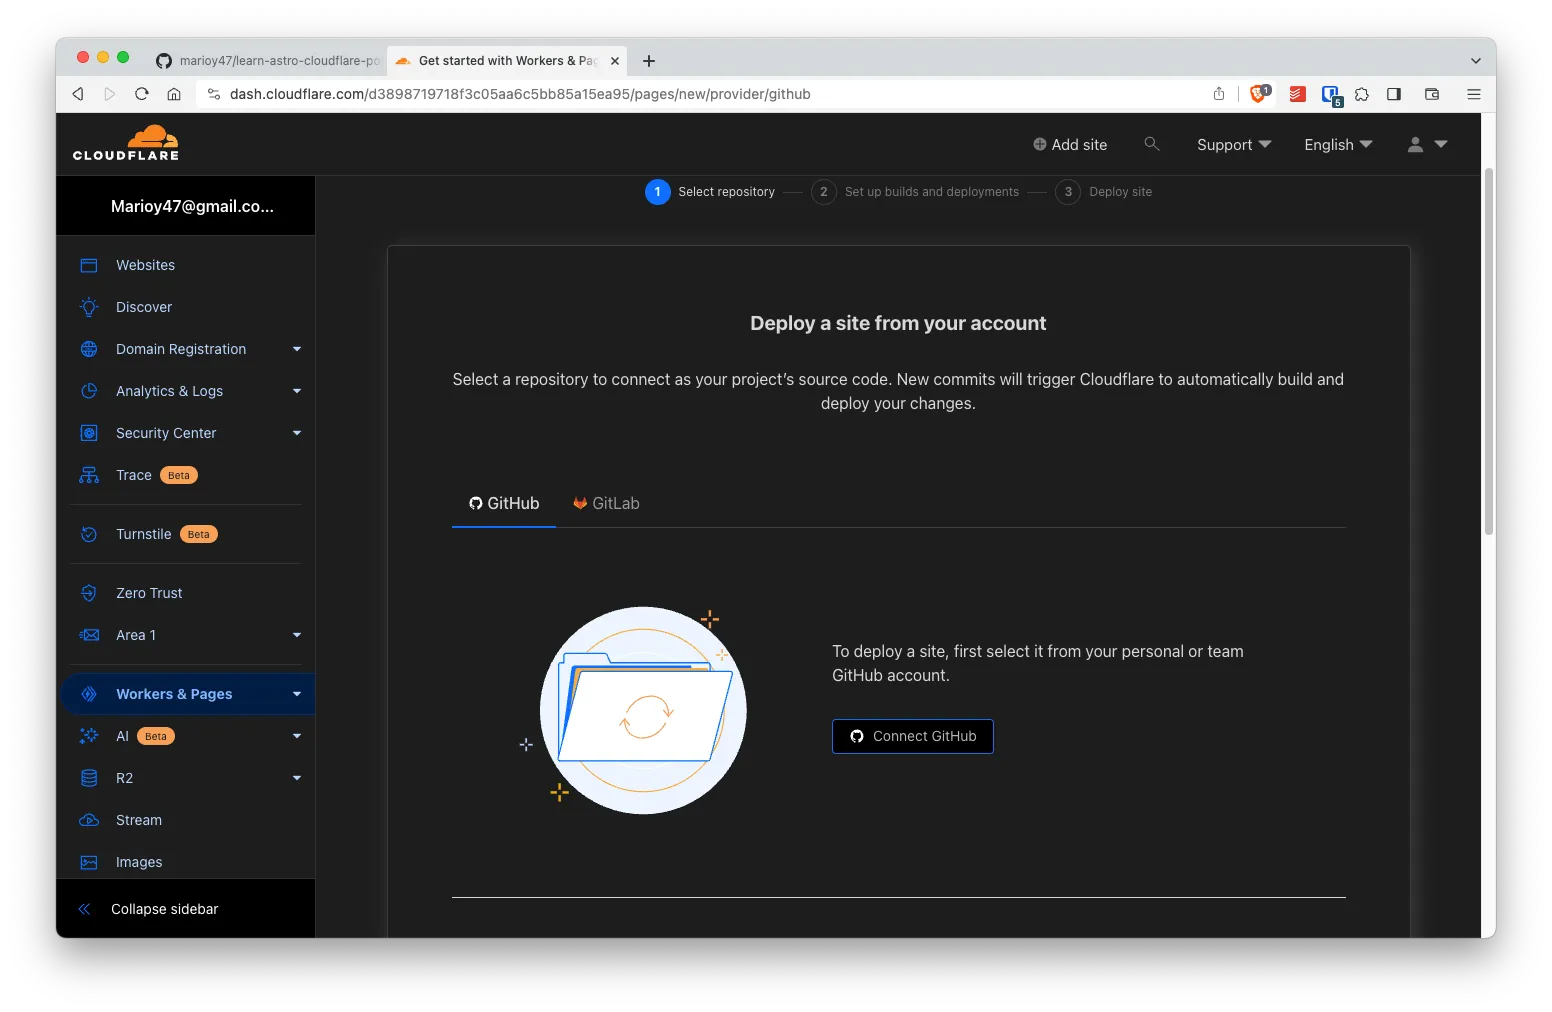This screenshot has width=1552, height=1012.
Task: Click the browser back arrow
Action: tap(78, 94)
